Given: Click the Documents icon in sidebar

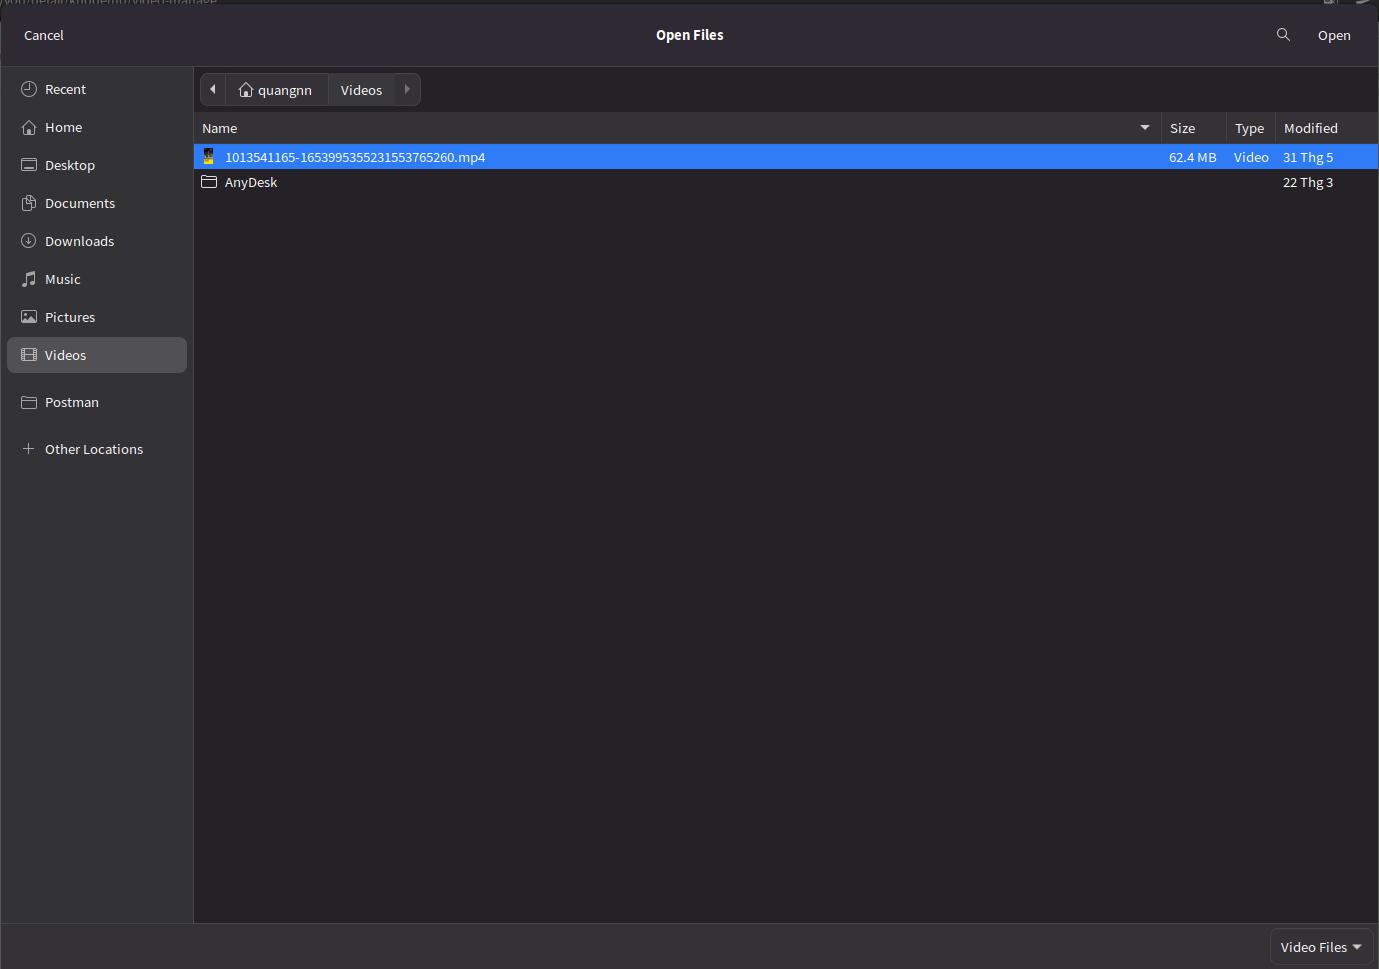Looking at the screenshot, I should [x=29, y=203].
